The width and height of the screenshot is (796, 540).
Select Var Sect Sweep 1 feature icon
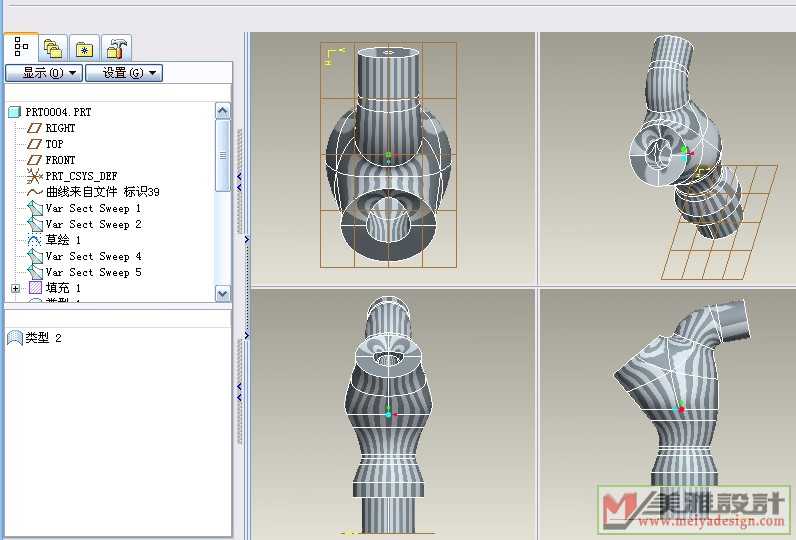[35, 208]
